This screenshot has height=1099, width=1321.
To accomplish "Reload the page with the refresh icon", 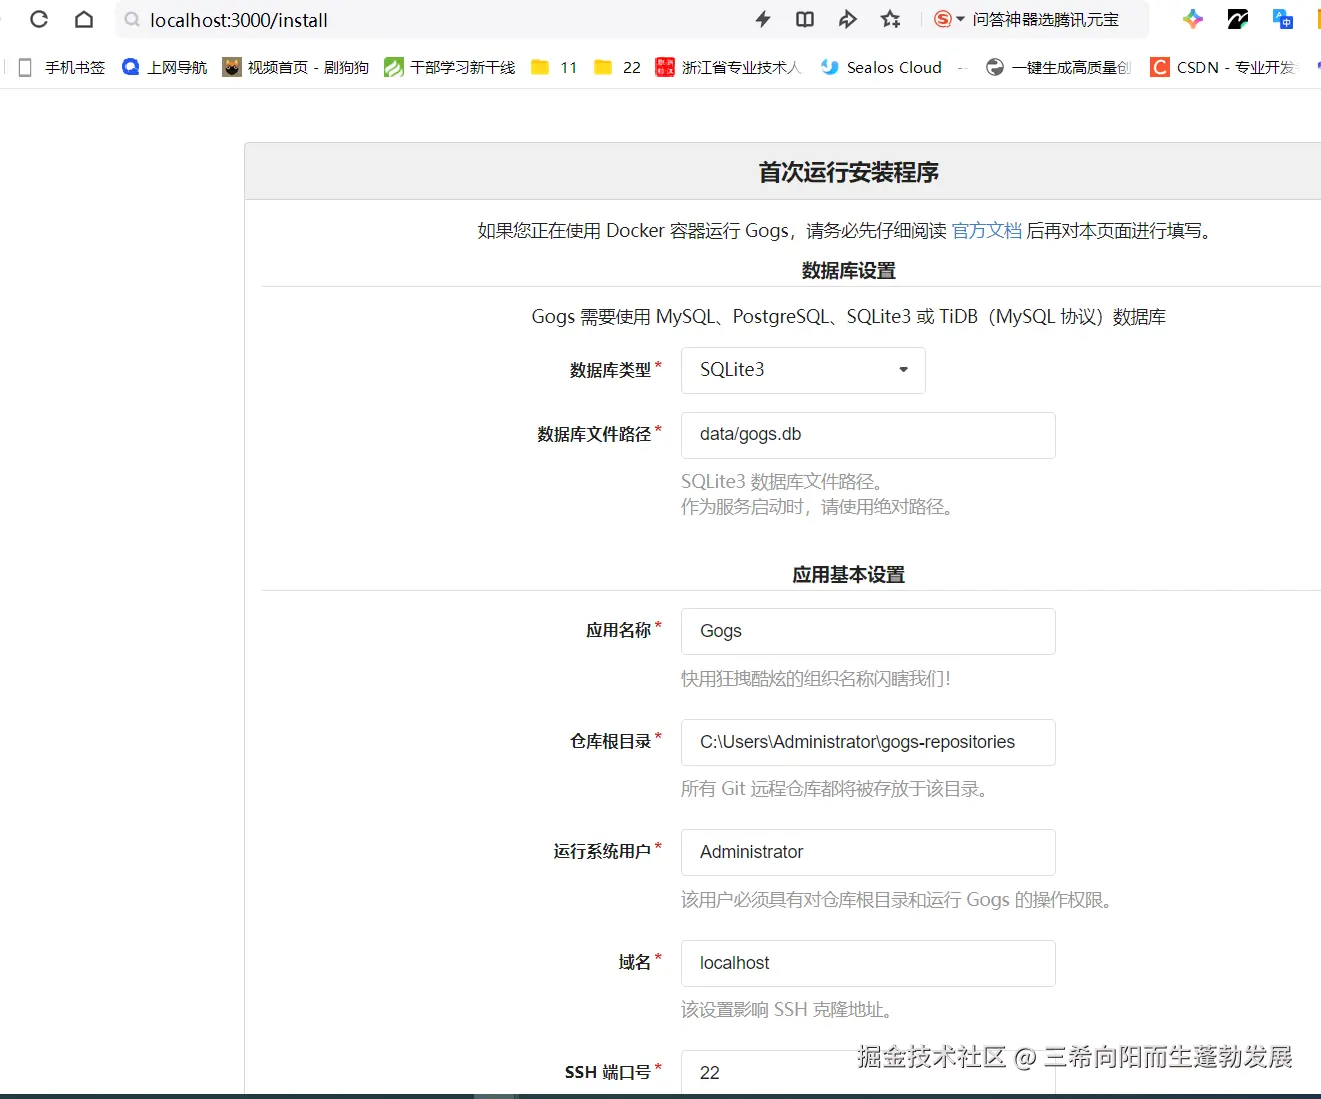I will tap(39, 19).
